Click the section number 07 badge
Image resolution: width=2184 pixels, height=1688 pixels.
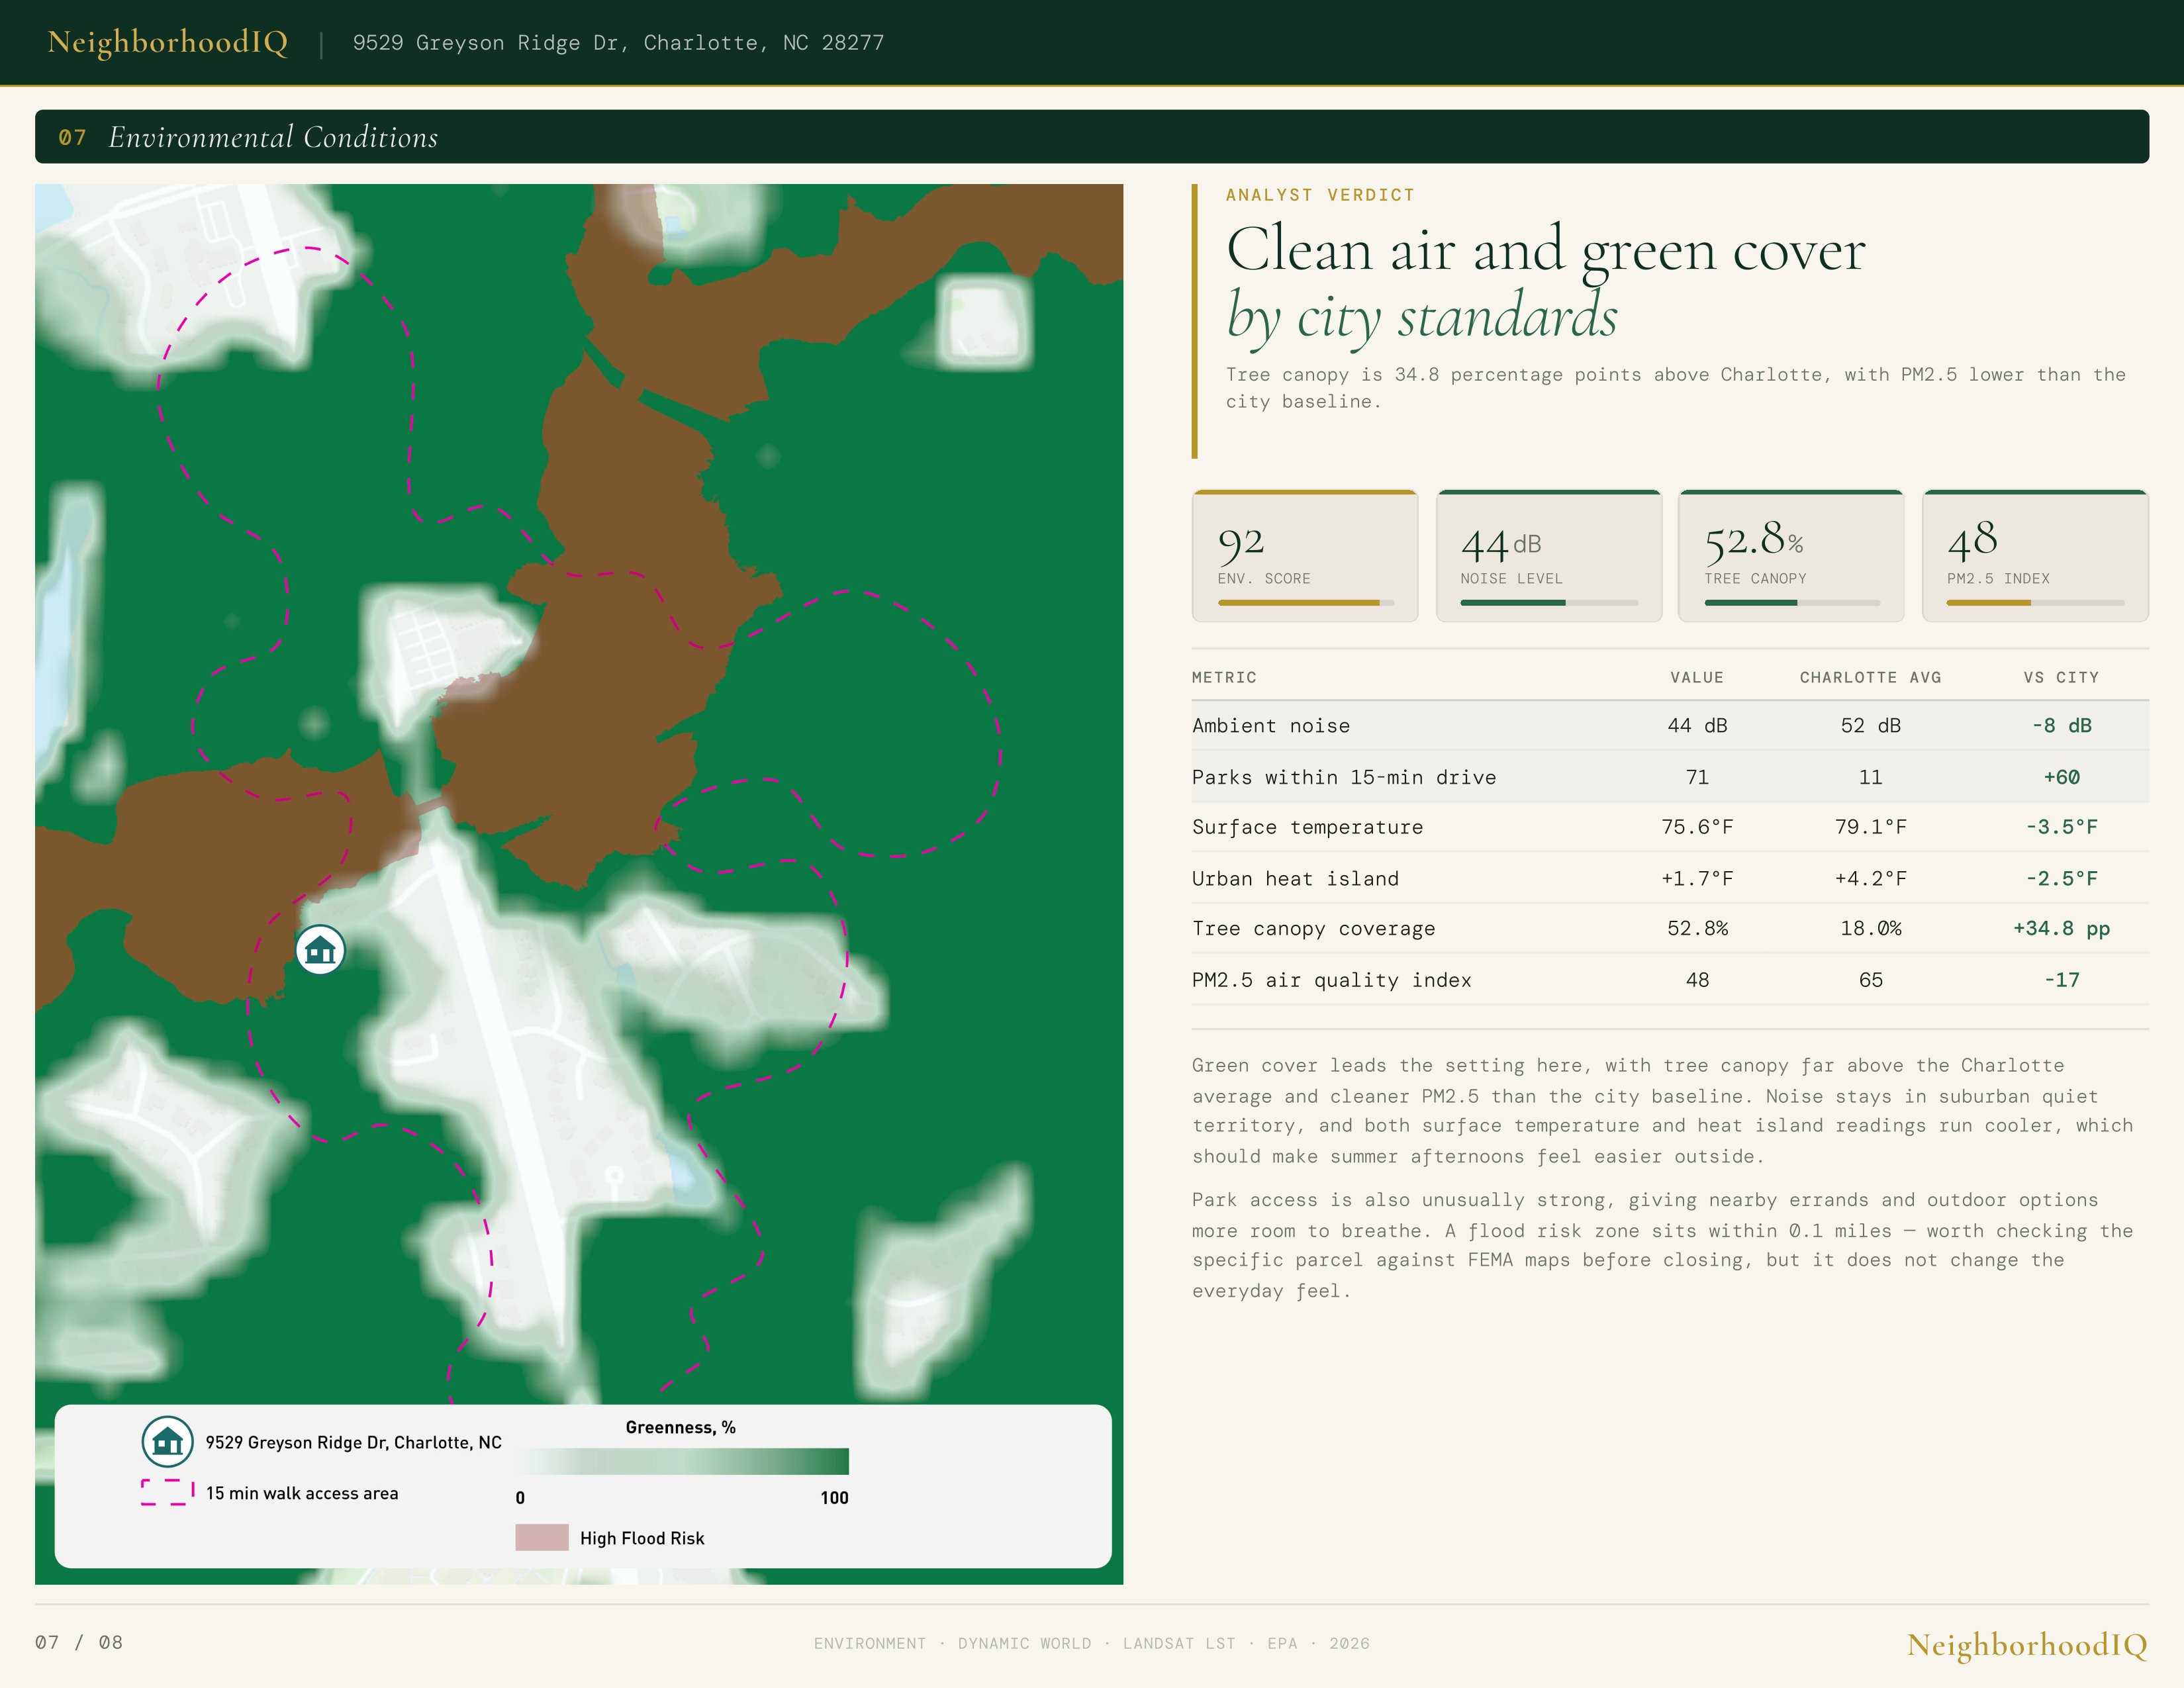click(x=72, y=138)
